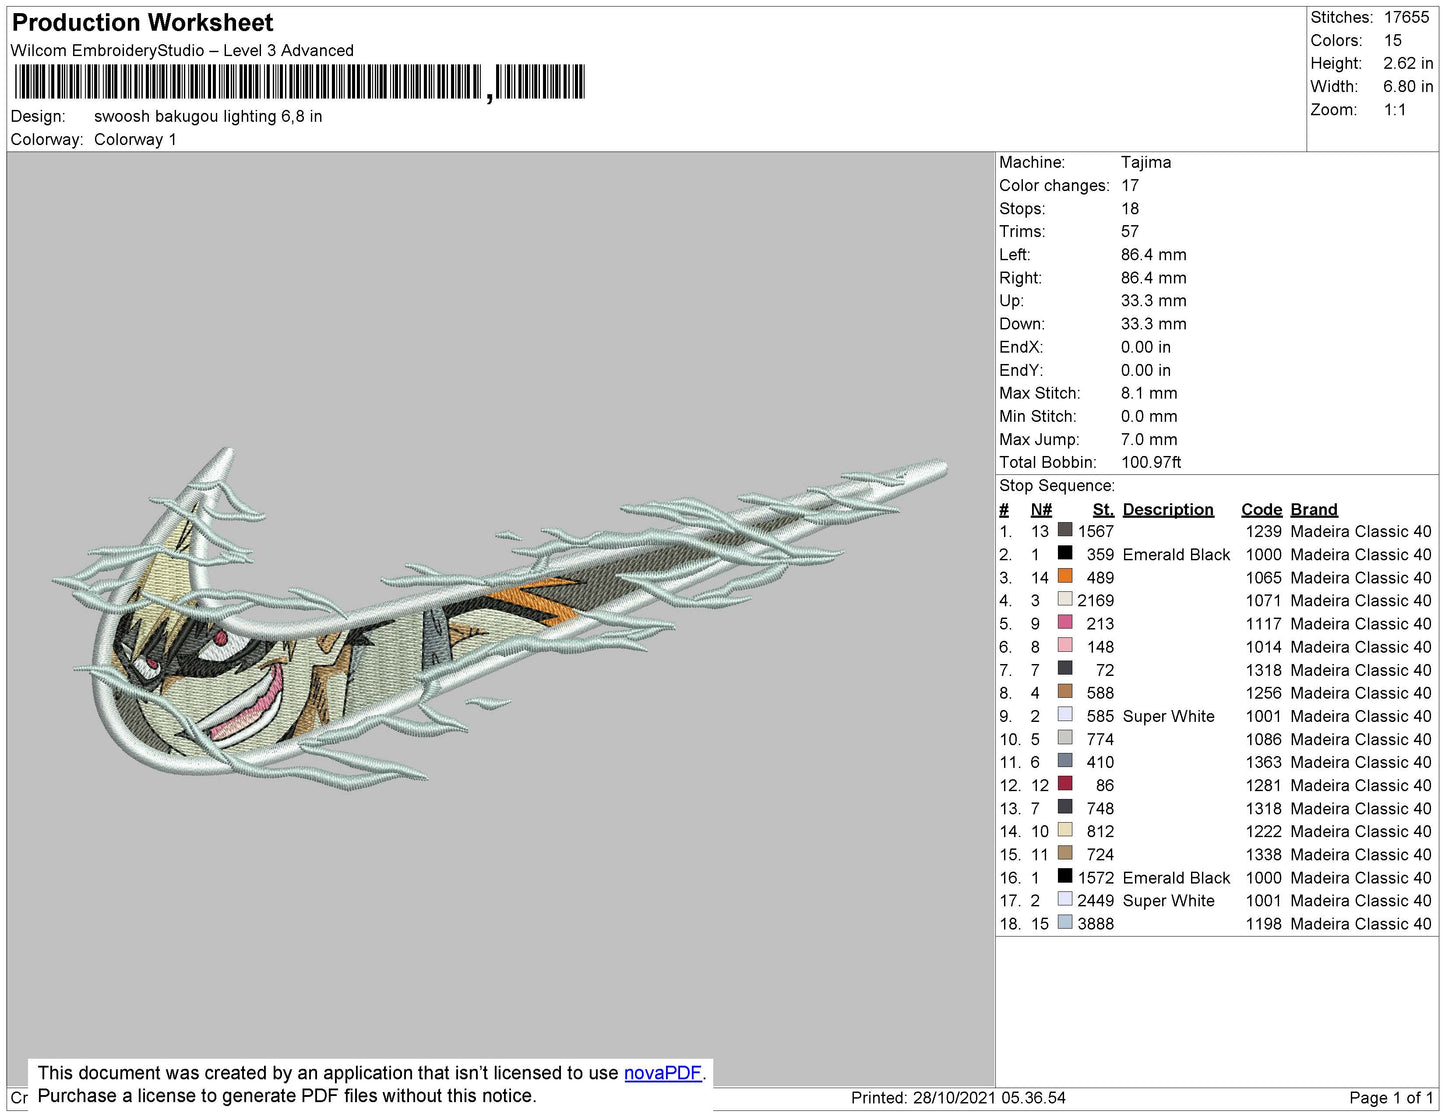Screen dimensions: 1445x1117
Task: Click the Description column header
Action: coord(1168,509)
